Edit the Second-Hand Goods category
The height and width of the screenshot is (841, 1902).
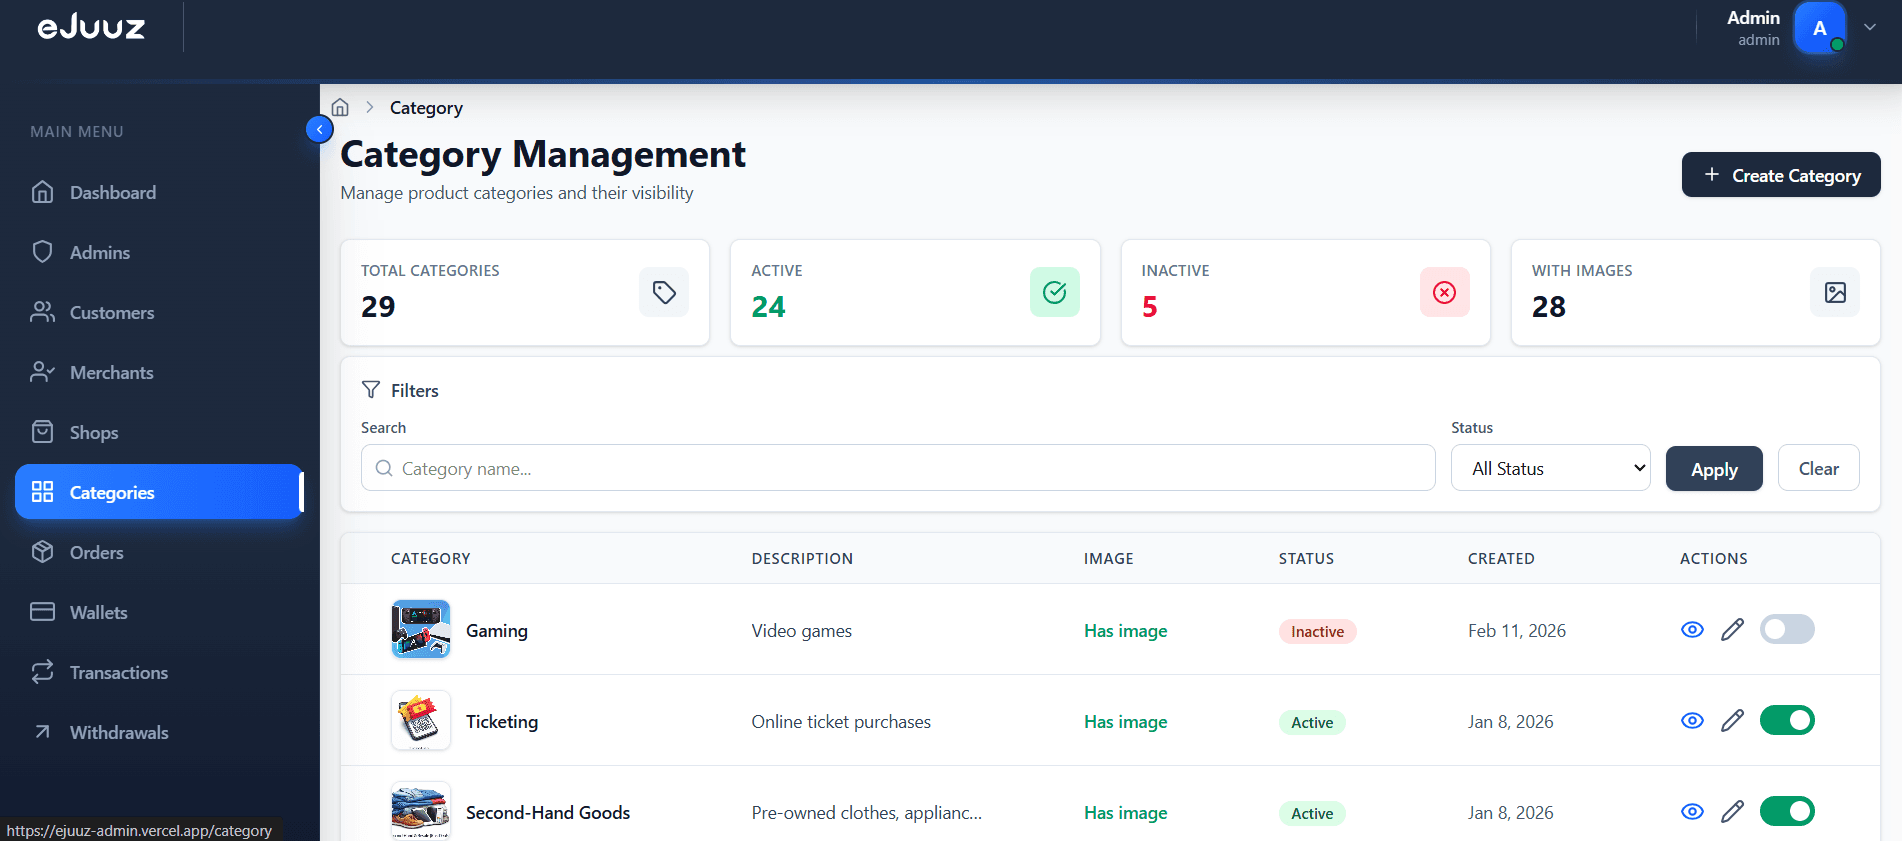(x=1732, y=811)
